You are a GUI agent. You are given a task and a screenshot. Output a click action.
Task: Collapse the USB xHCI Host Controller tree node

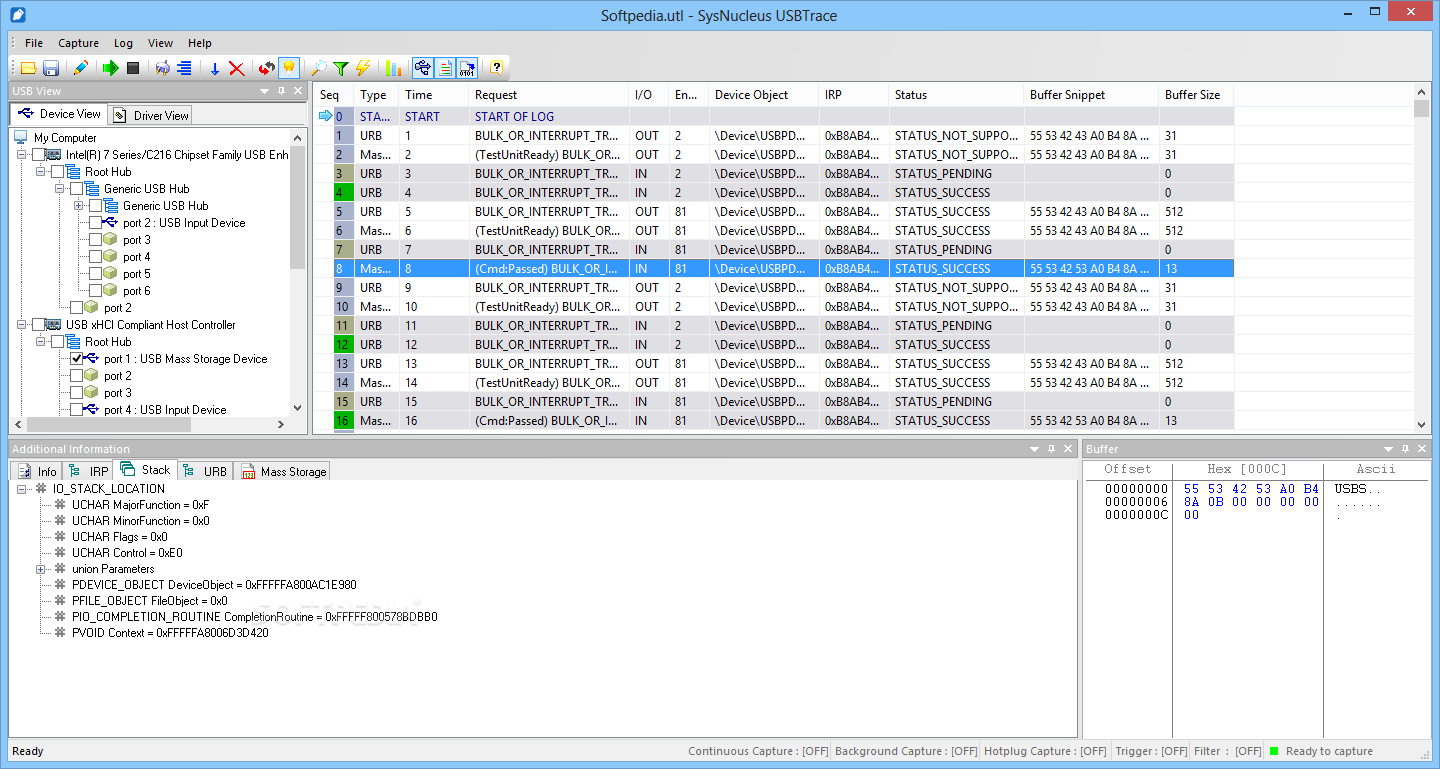21,325
